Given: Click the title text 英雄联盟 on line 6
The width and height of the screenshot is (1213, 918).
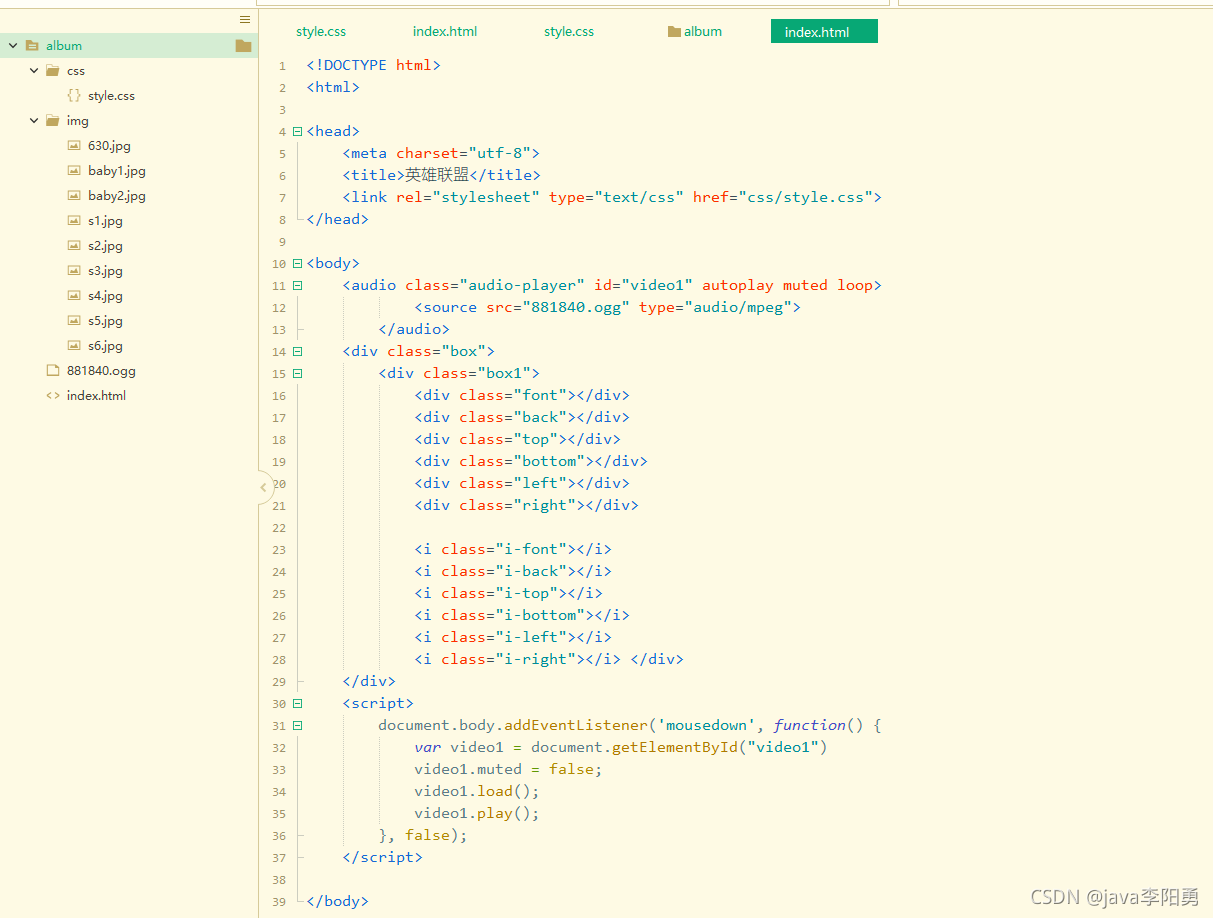Looking at the screenshot, I should (437, 175).
